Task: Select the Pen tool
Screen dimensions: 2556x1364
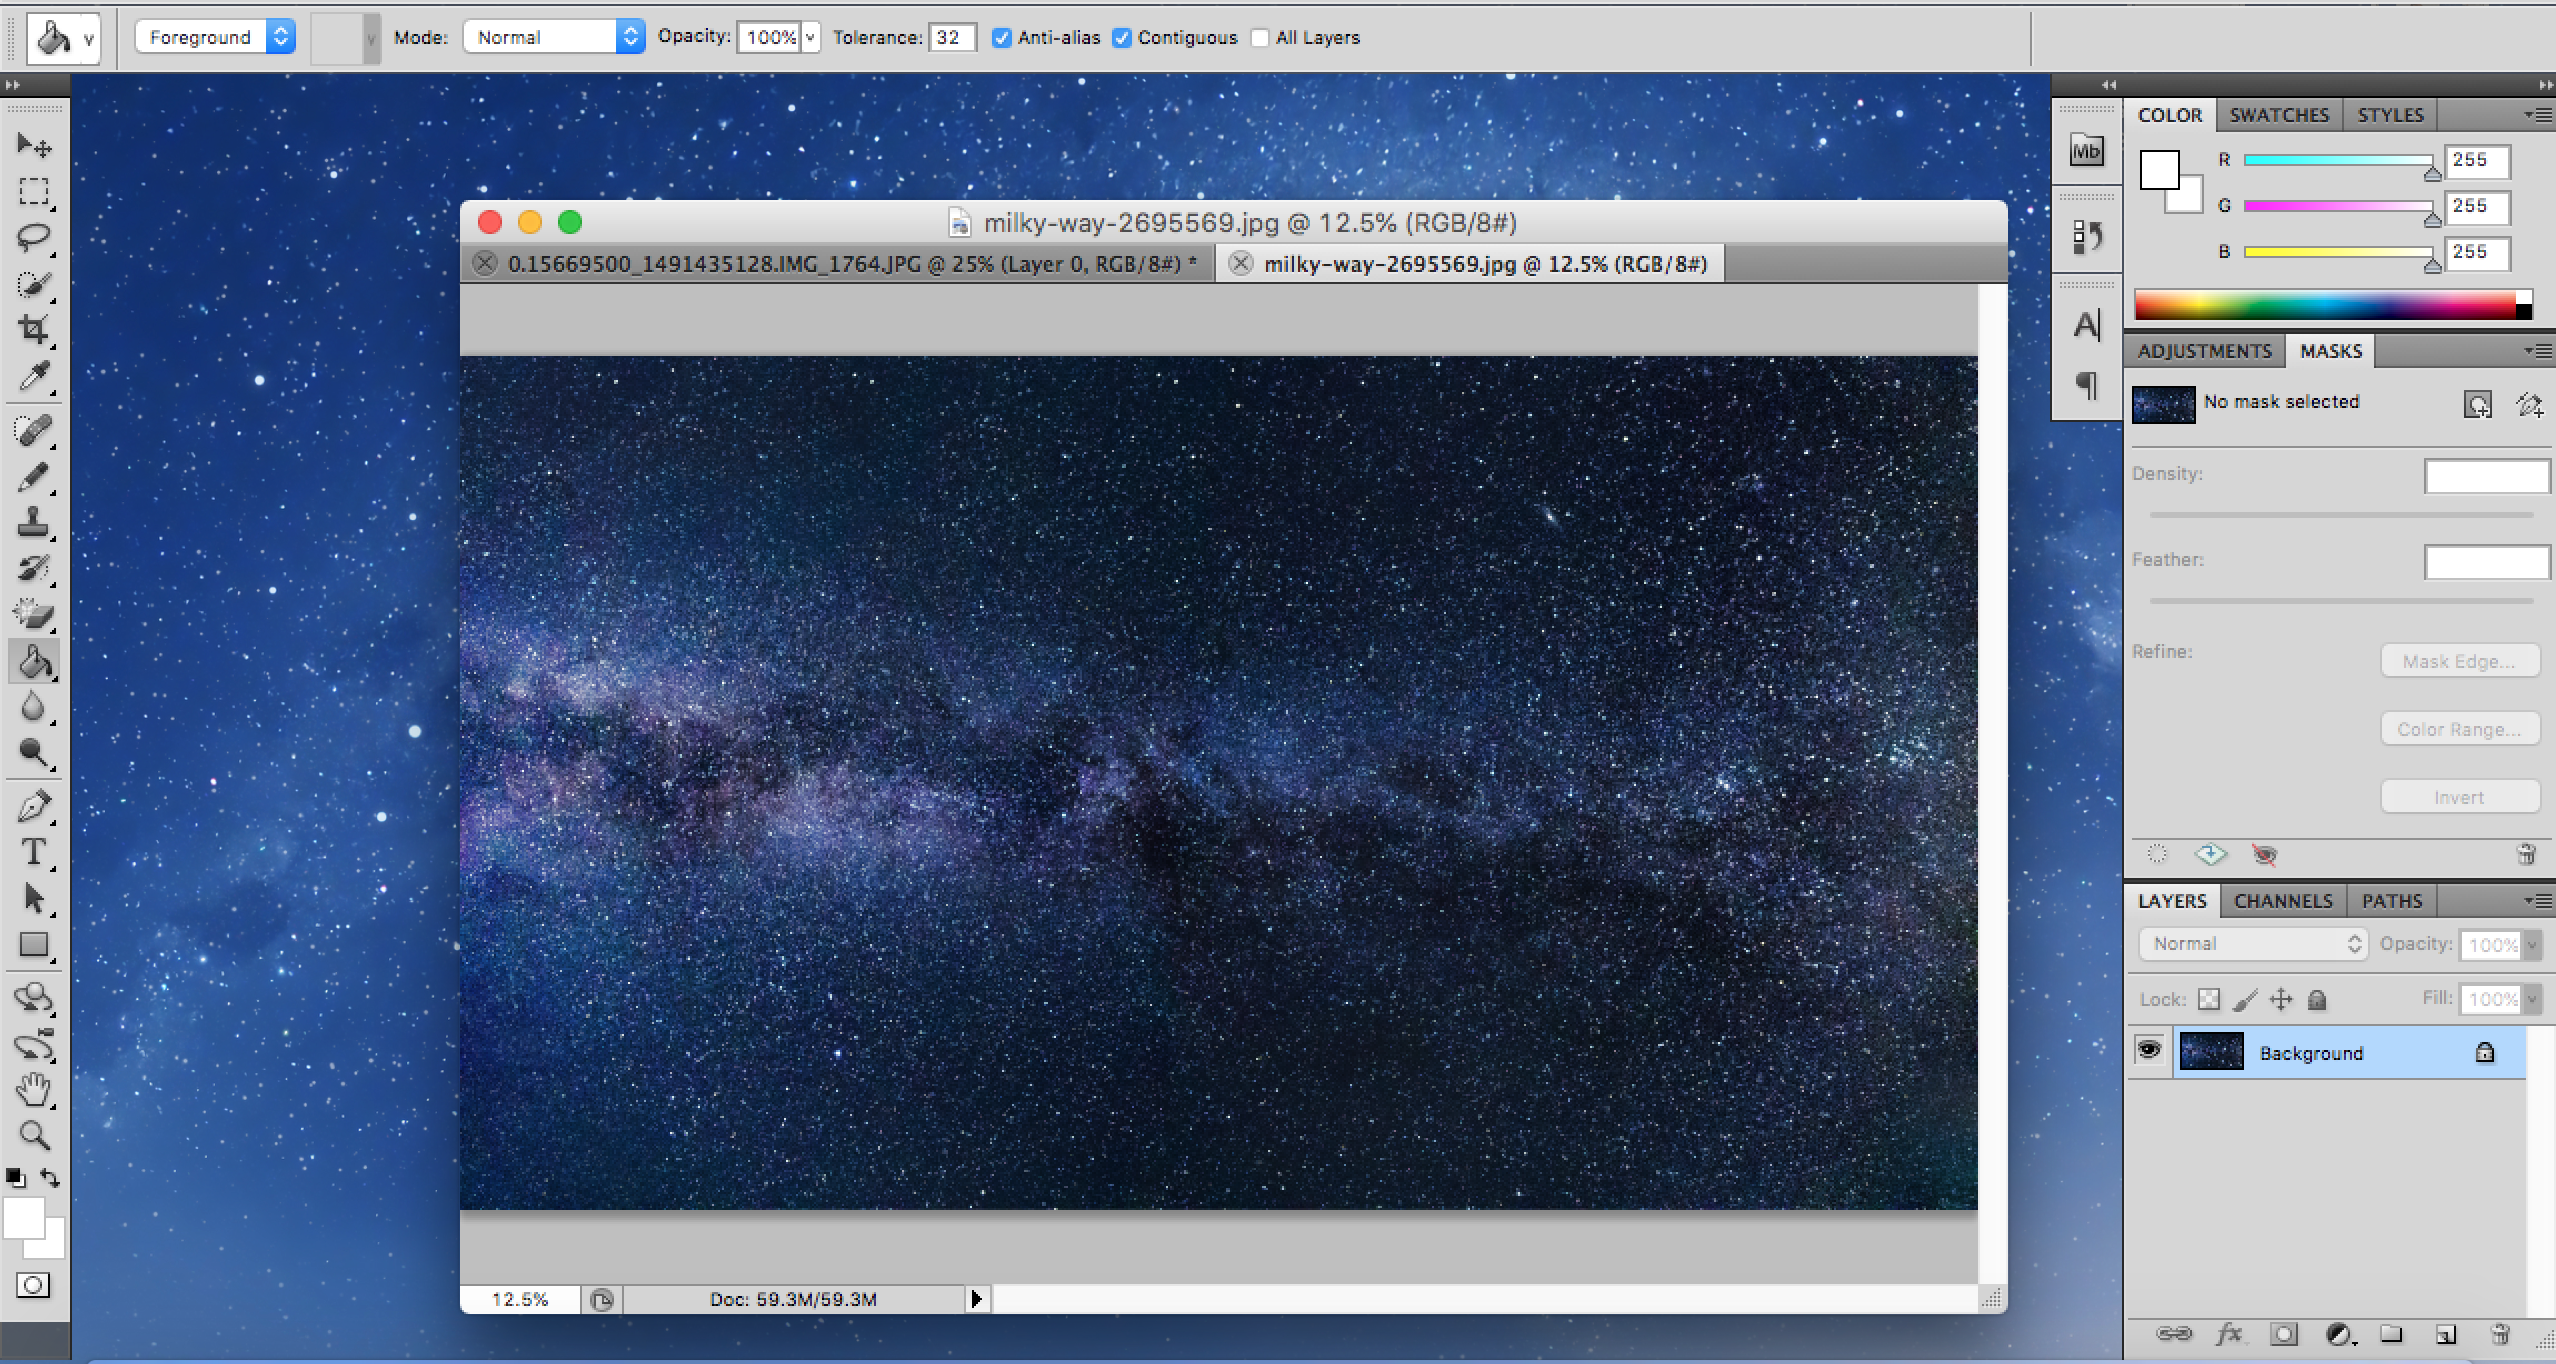Action: pyautogui.click(x=34, y=807)
